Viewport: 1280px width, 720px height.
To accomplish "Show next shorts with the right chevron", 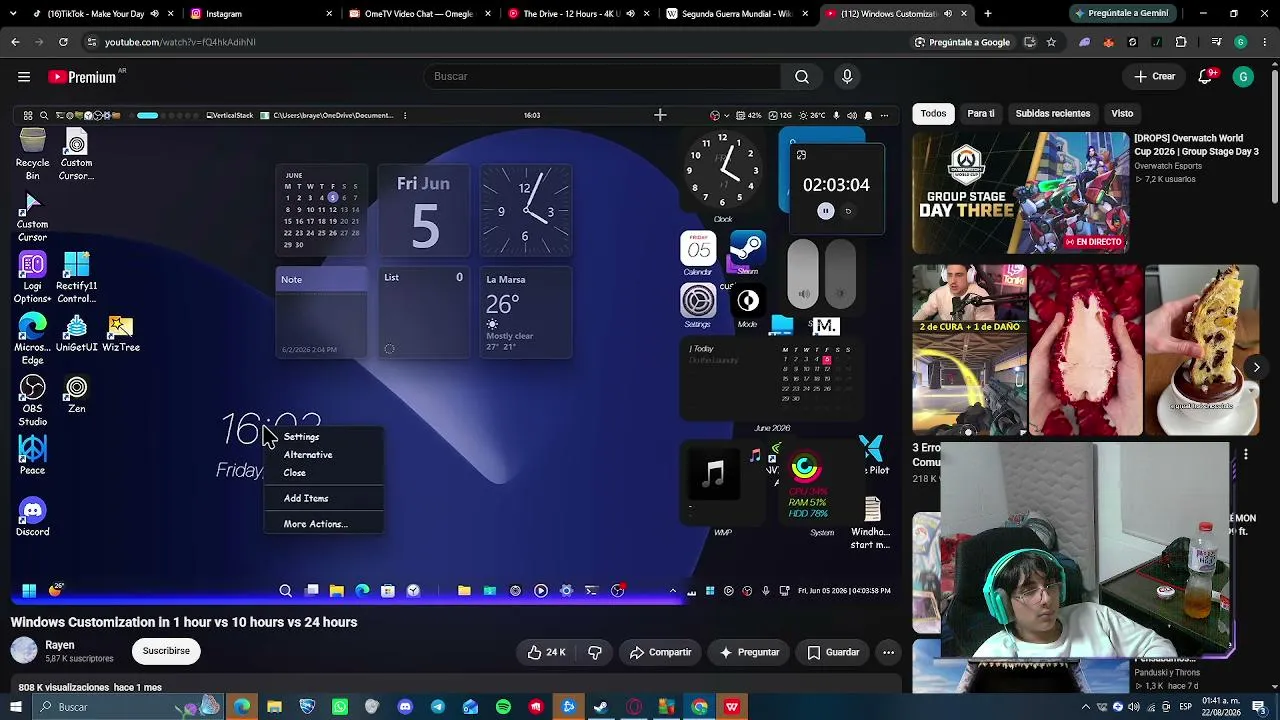I will [1256, 367].
